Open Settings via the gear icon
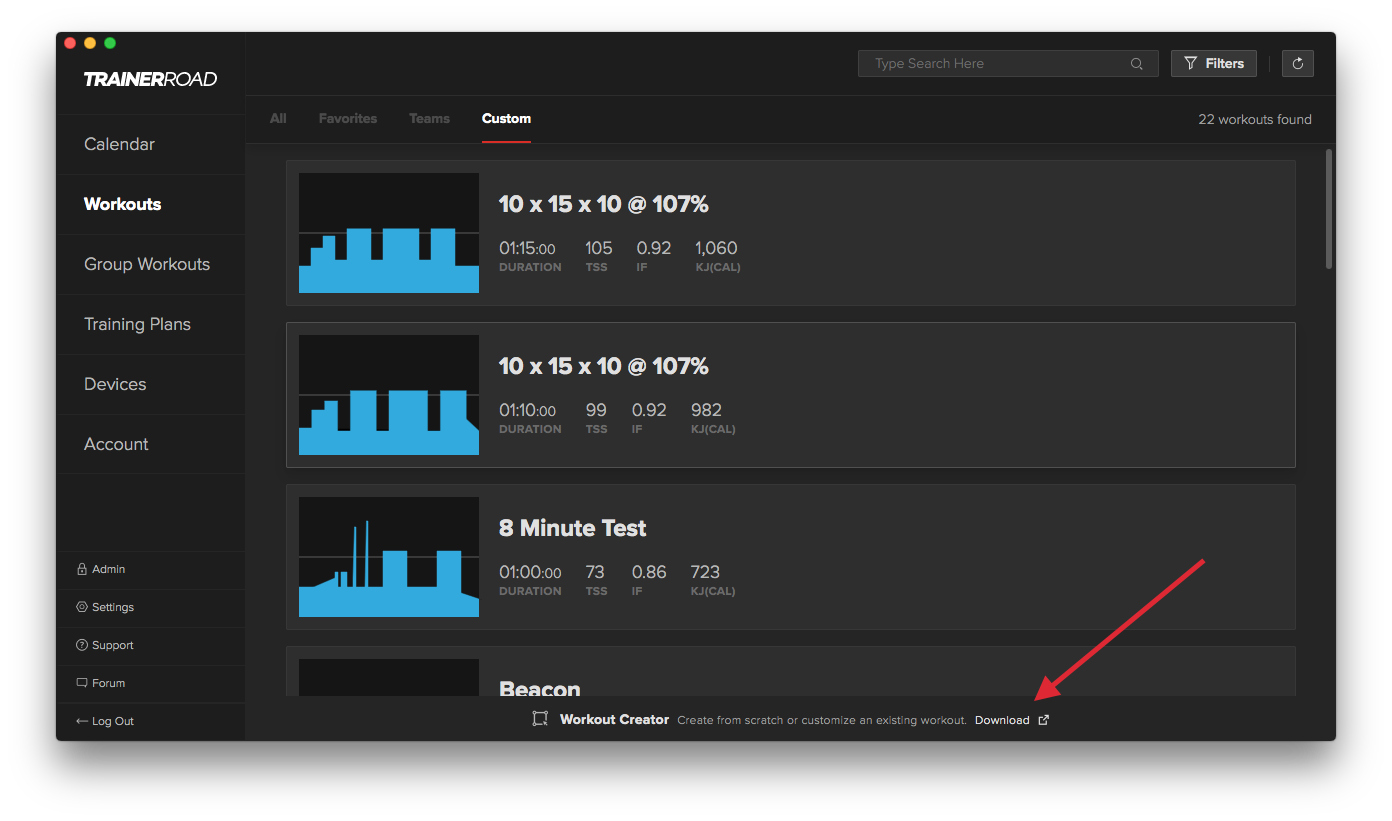The image size is (1392, 821). pyautogui.click(x=82, y=607)
